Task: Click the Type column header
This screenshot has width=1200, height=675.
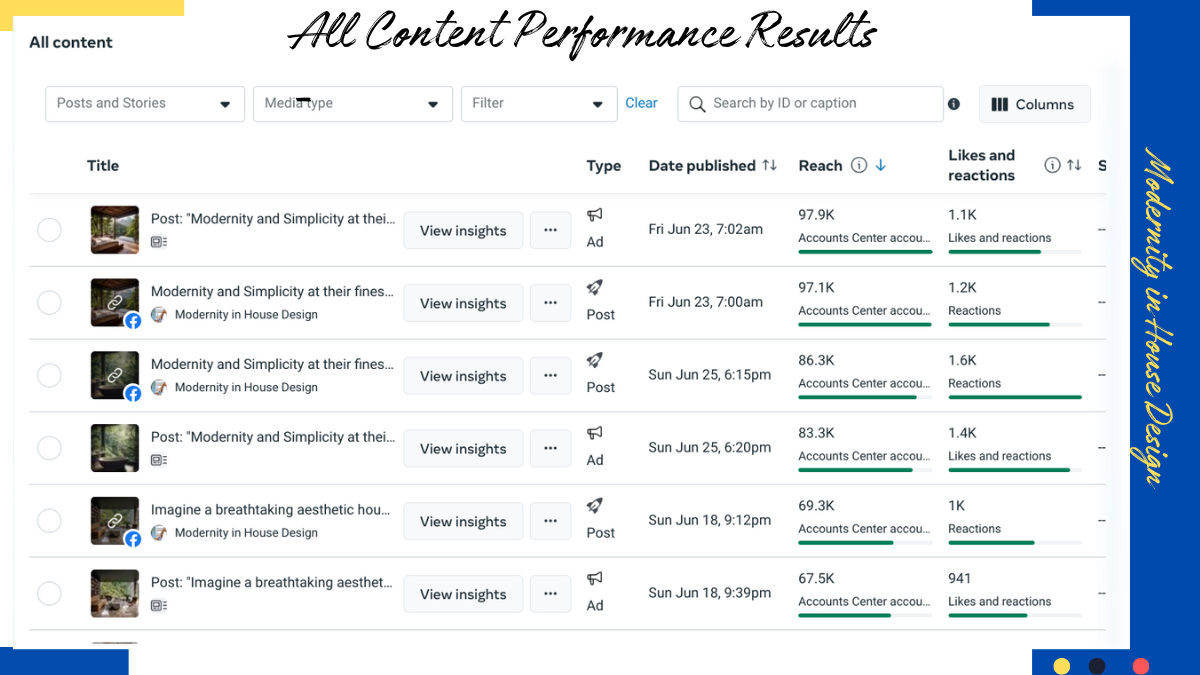Action: click(x=604, y=166)
